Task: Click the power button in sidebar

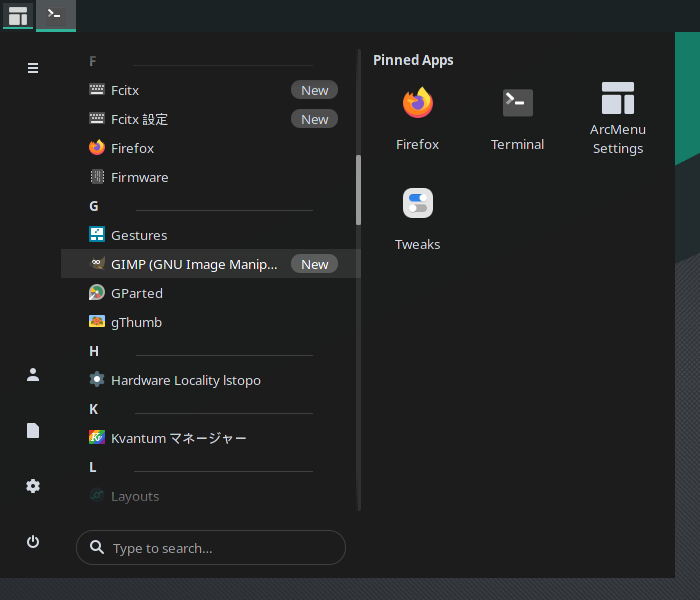Action: click(33, 542)
